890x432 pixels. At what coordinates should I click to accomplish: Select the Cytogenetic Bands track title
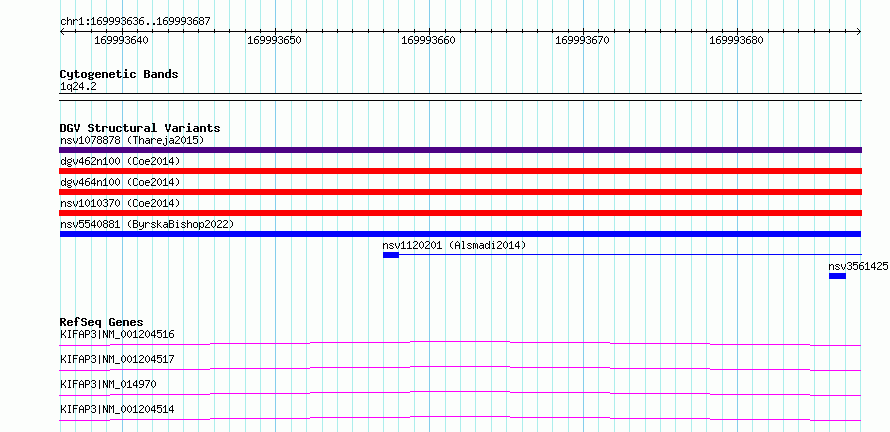119,74
